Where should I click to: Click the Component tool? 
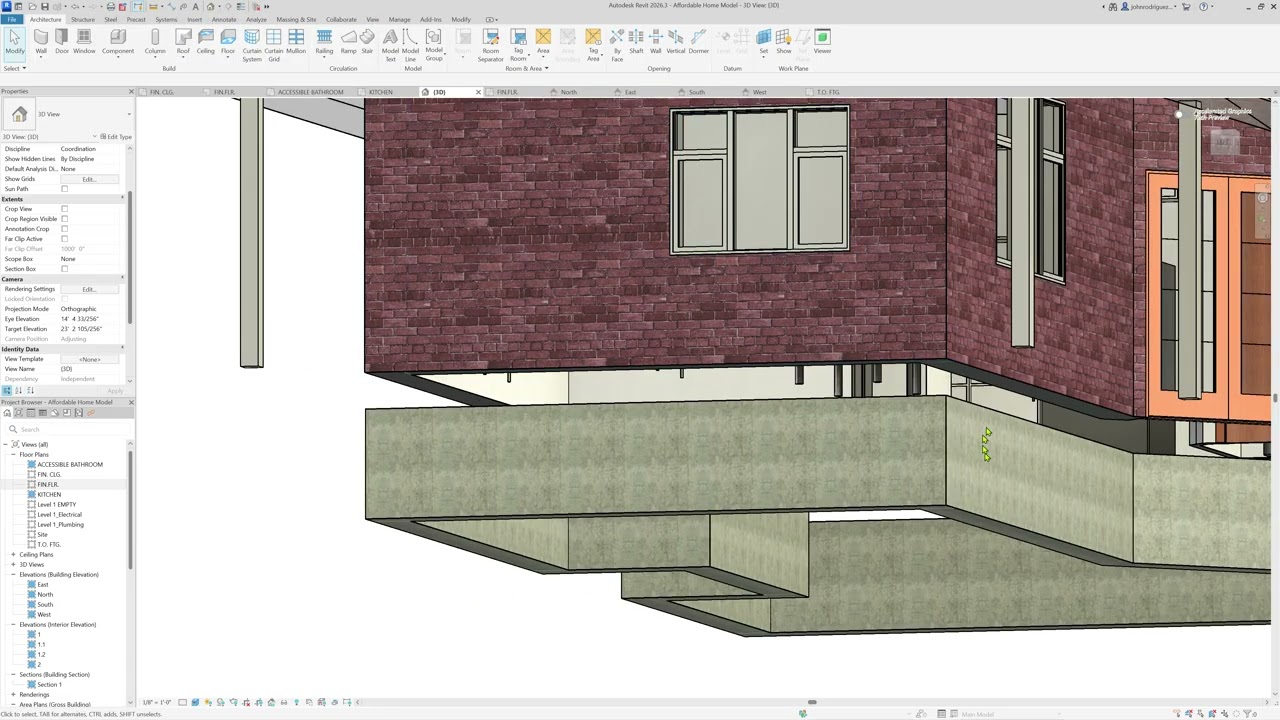[117, 42]
